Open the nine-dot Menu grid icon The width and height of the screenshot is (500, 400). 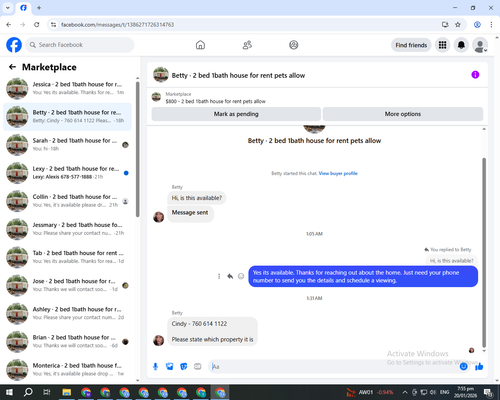click(442, 45)
